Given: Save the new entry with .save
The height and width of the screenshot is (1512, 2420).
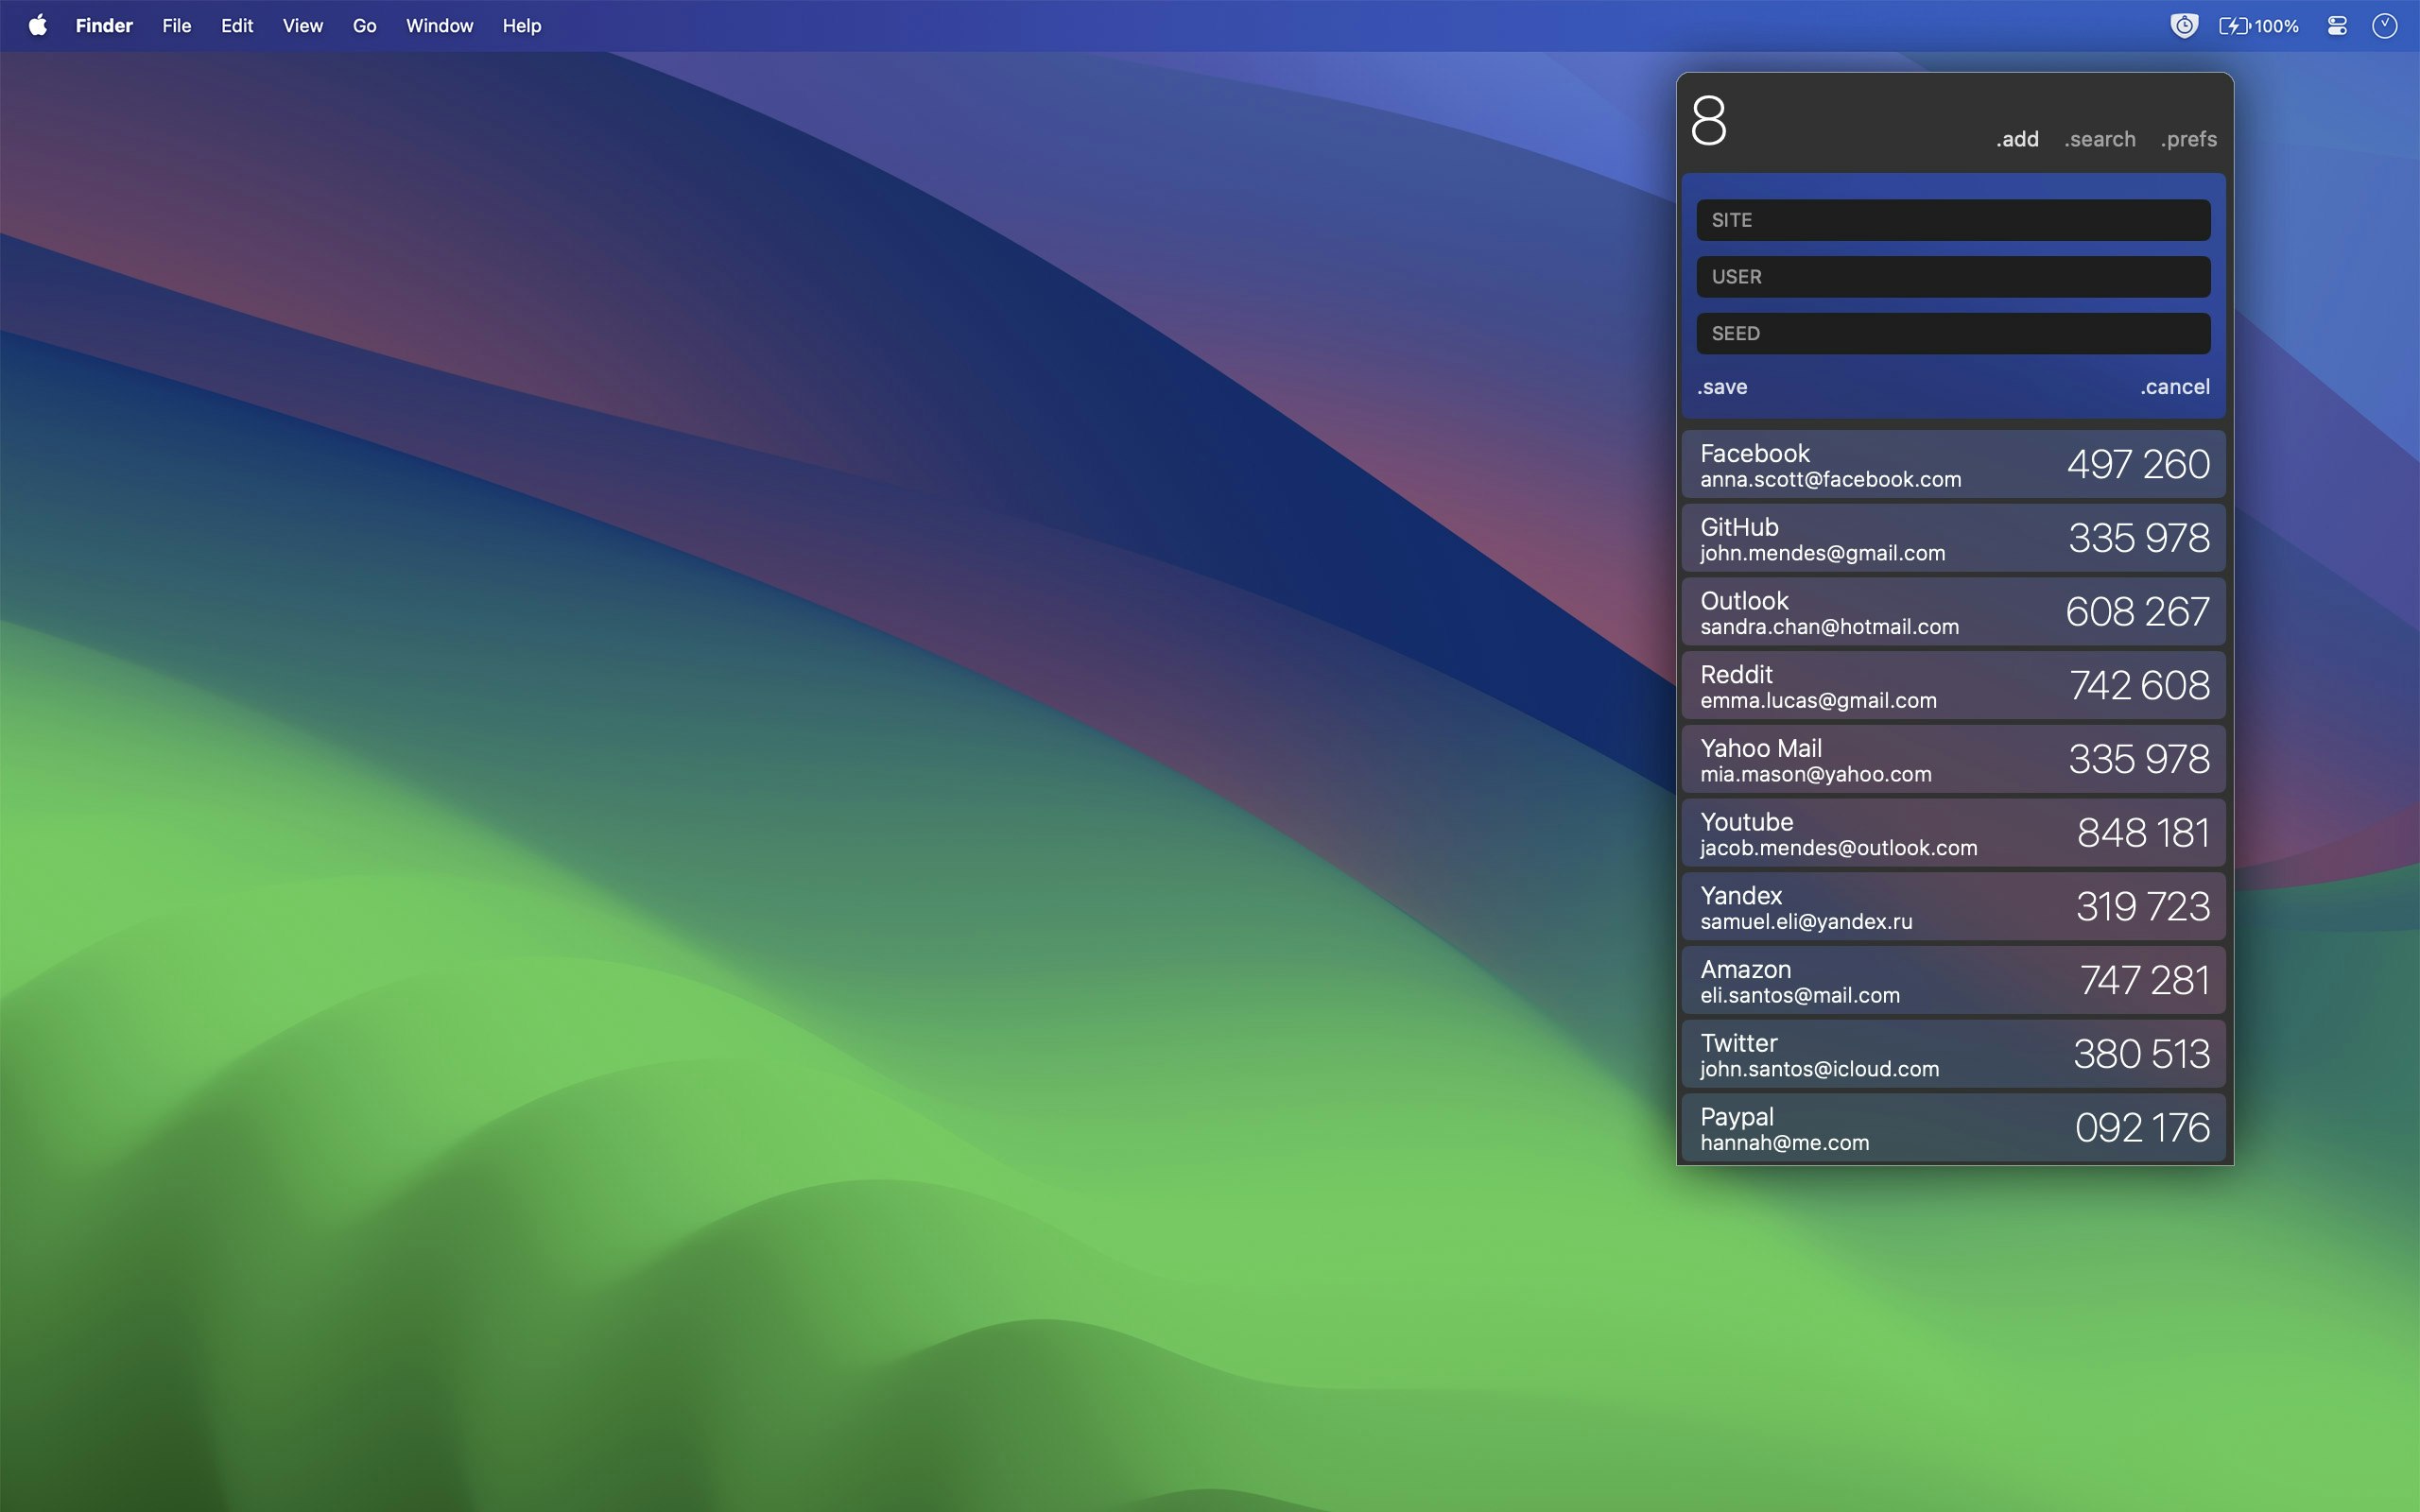Looking at the screenshot, I should click(x=1722, y=387).
